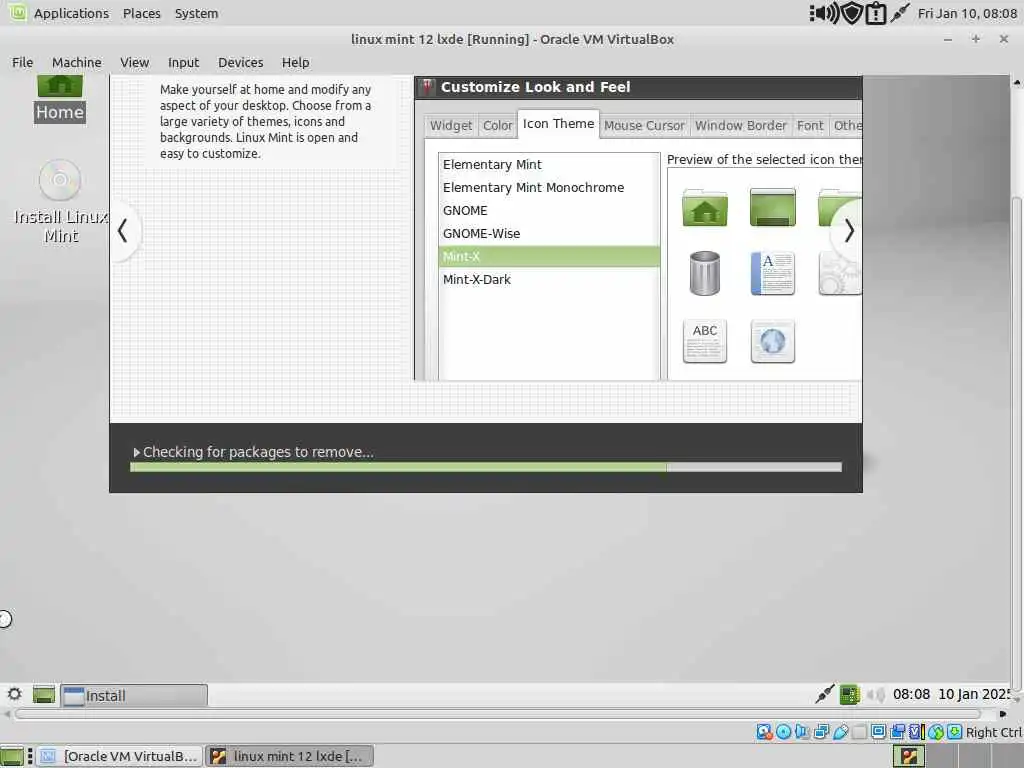Viewport: 1024px width, 768px height.
Task: Switch to Oracle VM VirtualBox taskbar window
Action: point(120,756)
